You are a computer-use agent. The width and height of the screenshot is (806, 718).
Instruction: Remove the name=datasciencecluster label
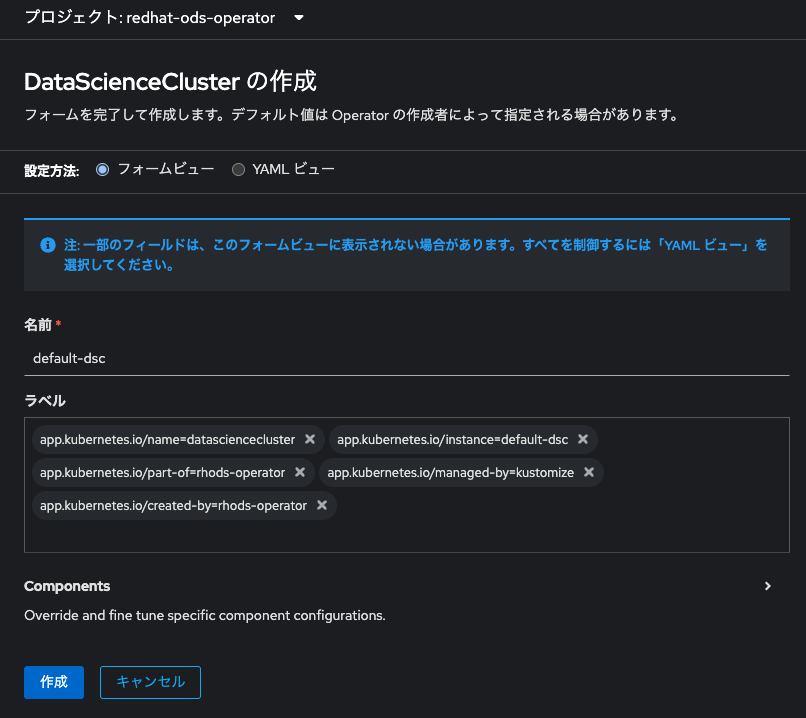click(310, 439)
